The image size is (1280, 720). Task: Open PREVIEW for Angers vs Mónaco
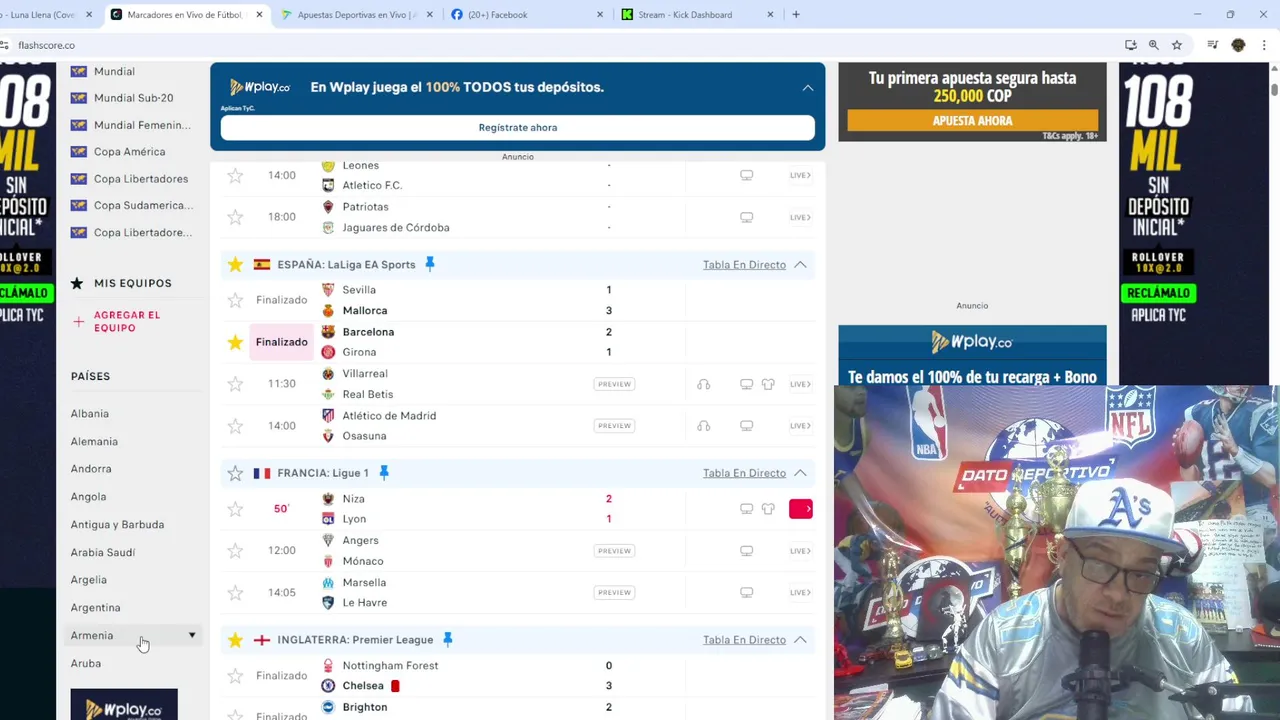point(614,551)
